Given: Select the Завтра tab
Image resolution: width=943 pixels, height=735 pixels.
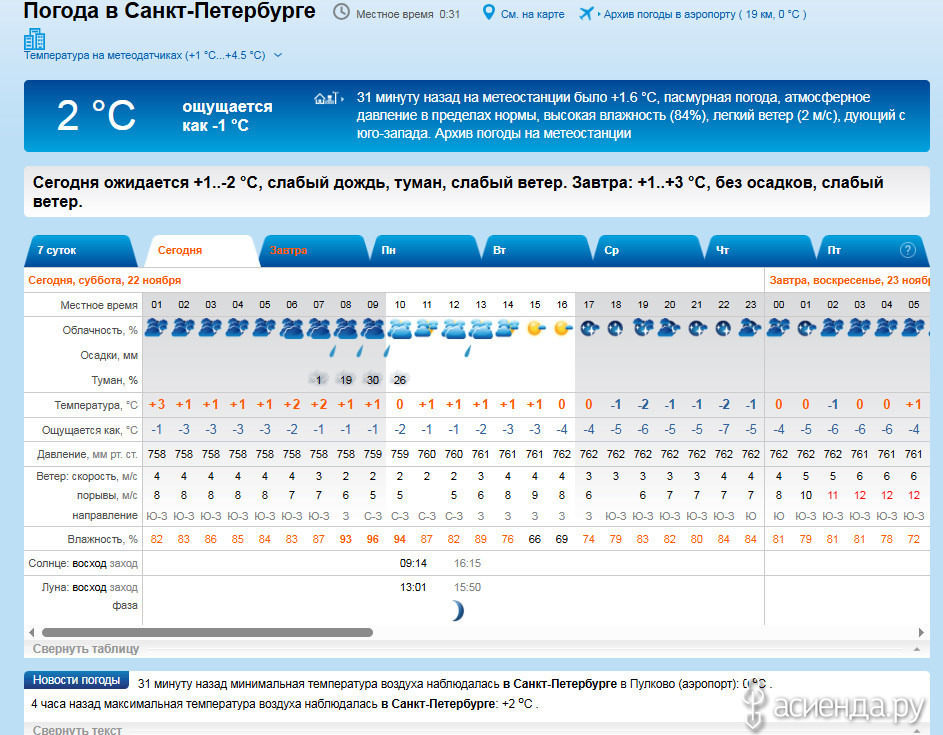Looking at the screenshot, I should [288, 250].
